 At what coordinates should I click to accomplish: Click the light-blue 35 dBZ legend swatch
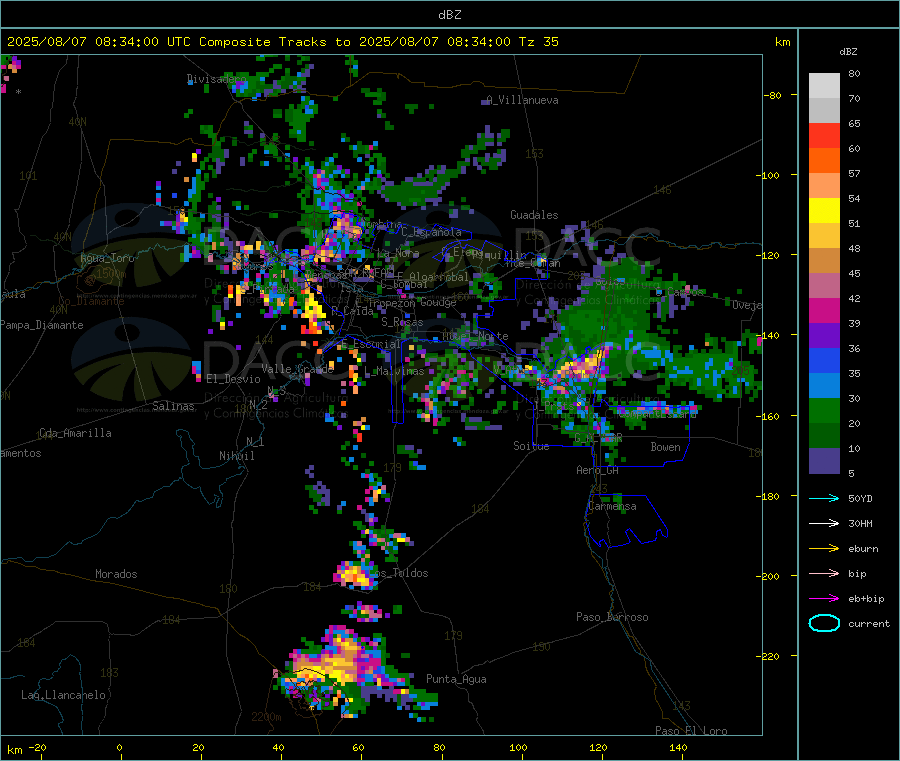[x=824, y=386]
